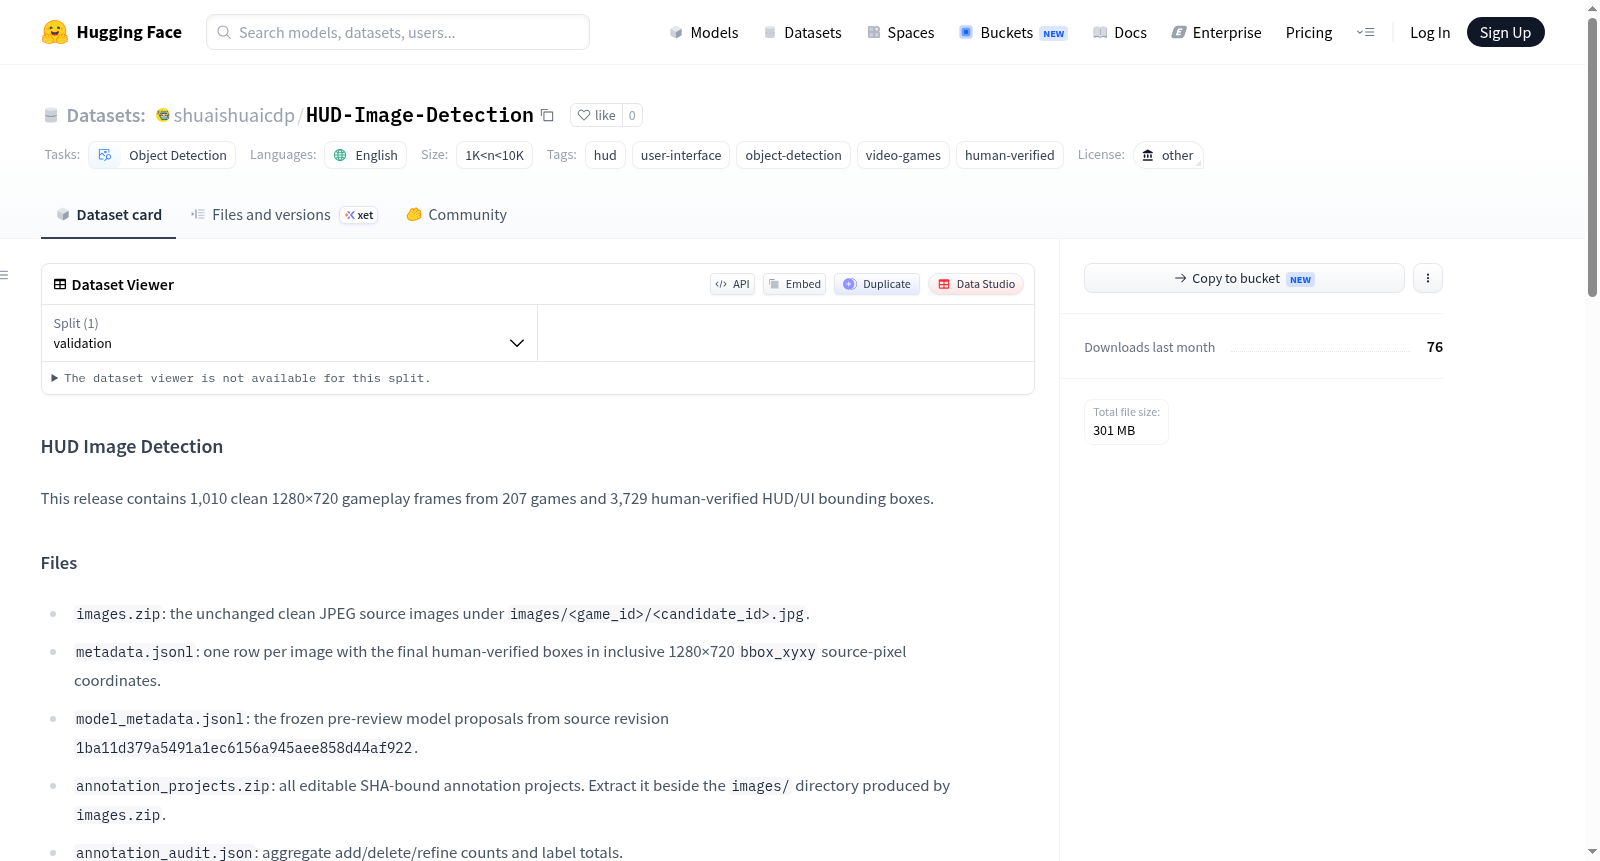Click the human-verified tag

tap(1010, 155)
